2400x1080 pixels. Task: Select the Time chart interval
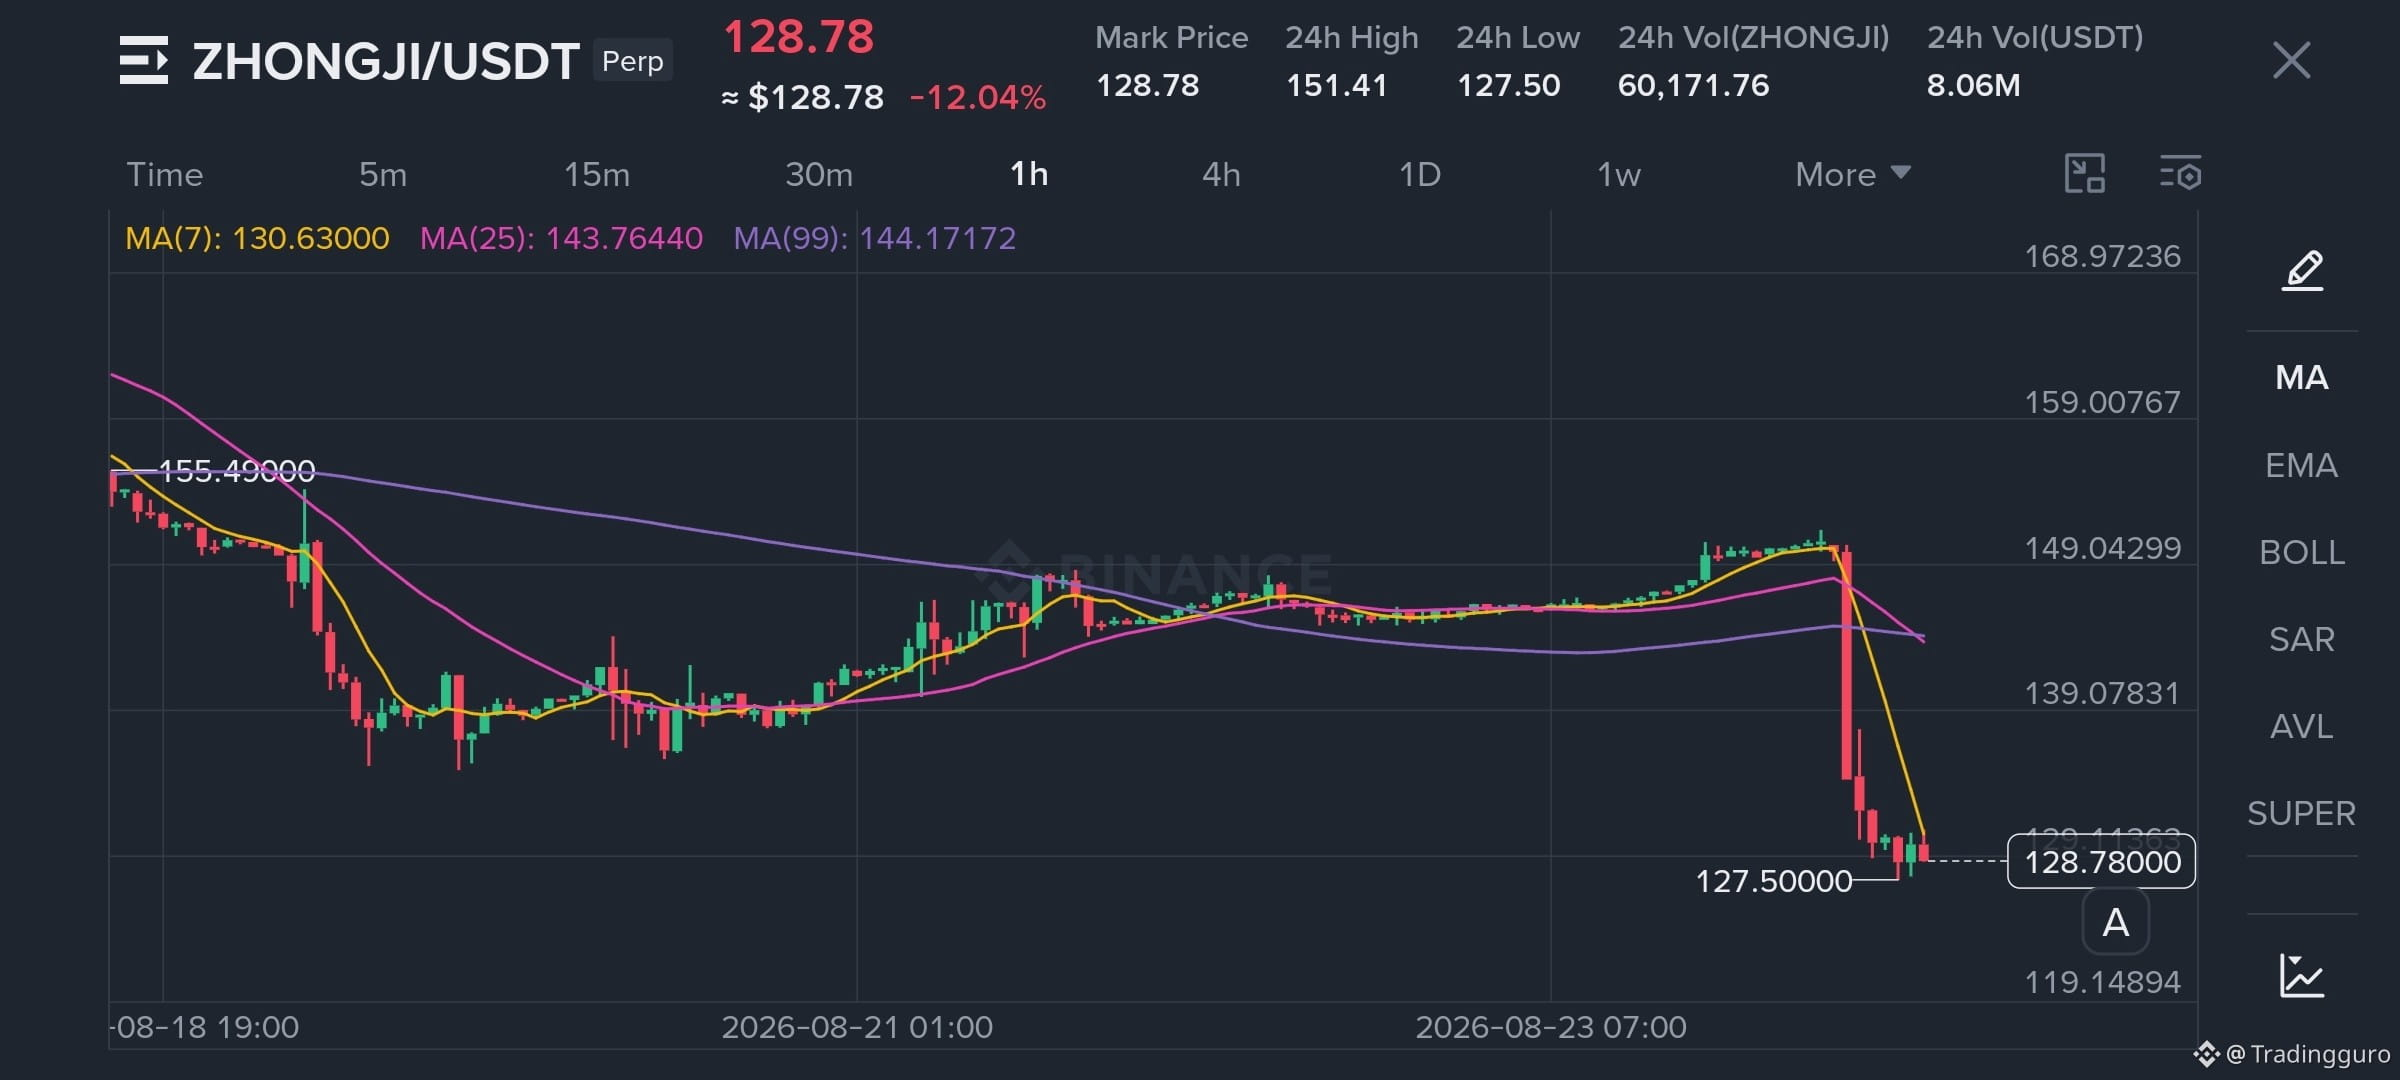[x=165, y=174]
